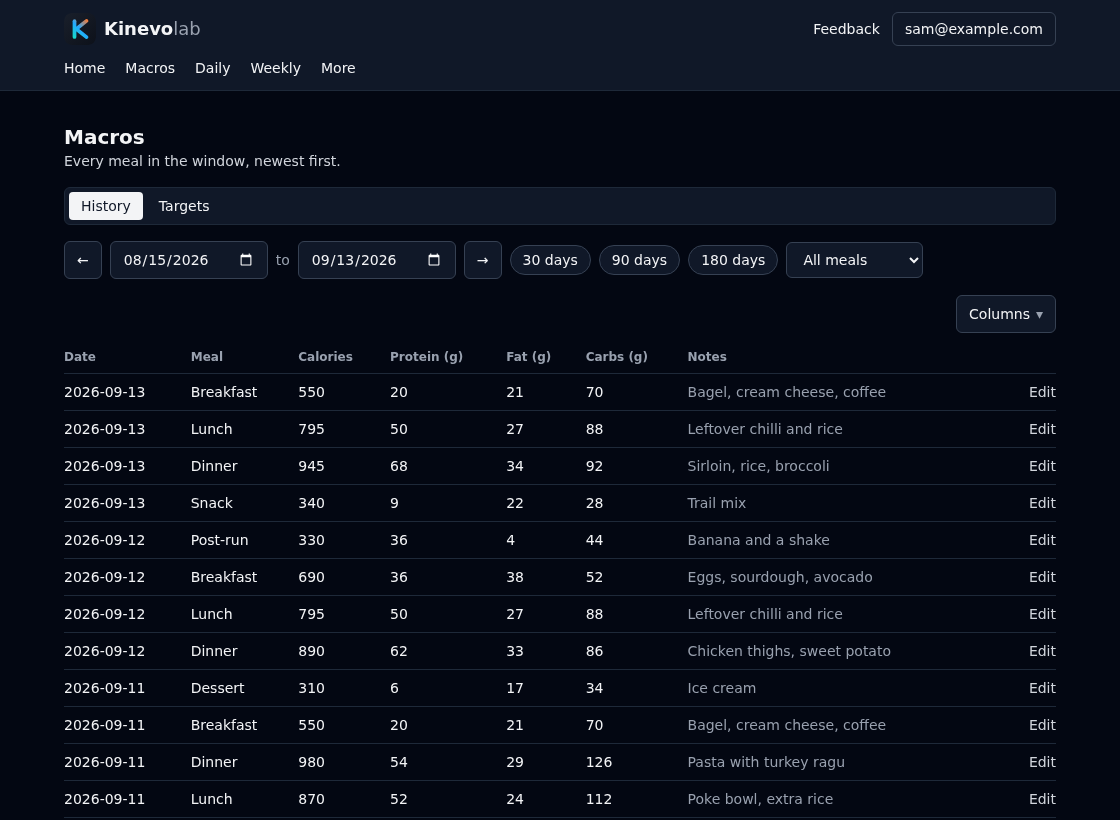1120x820 pixels.
Task: Click the Date column header
Action: point(80,356)
